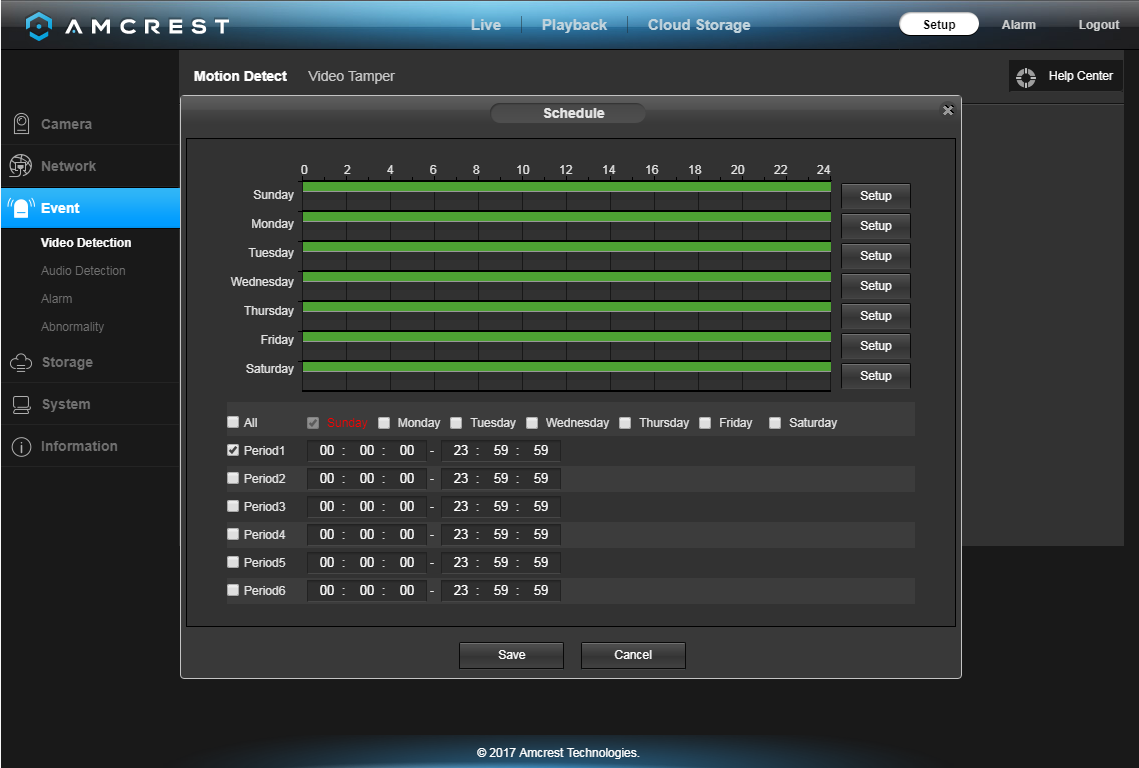Uncheck the Period1 checkbox
This screenshot has width=1139, height=768.
[233, 450]
